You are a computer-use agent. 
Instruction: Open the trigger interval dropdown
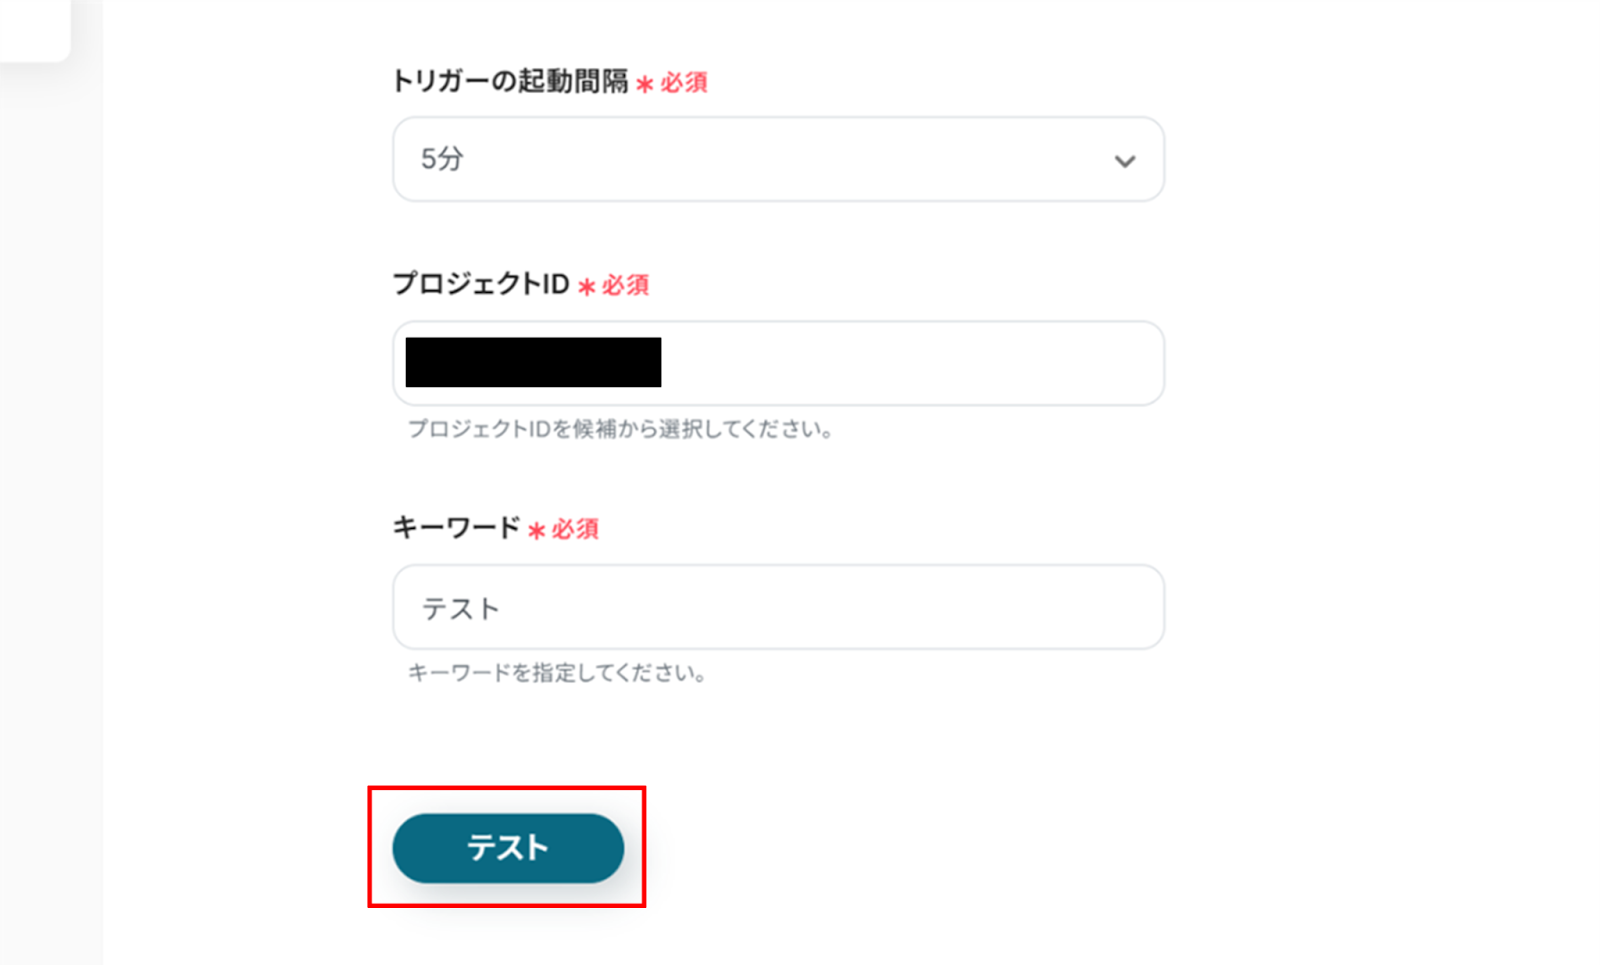777,160
